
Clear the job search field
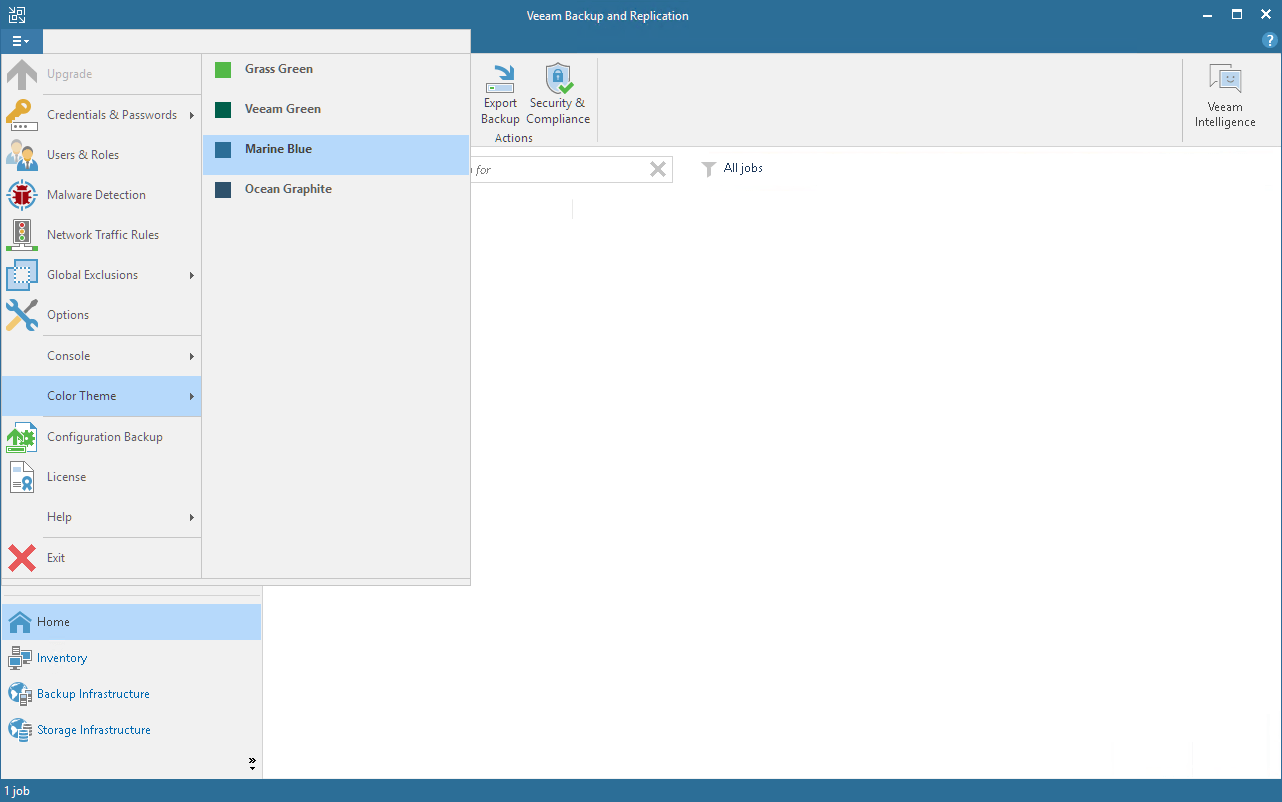(658, 169)
